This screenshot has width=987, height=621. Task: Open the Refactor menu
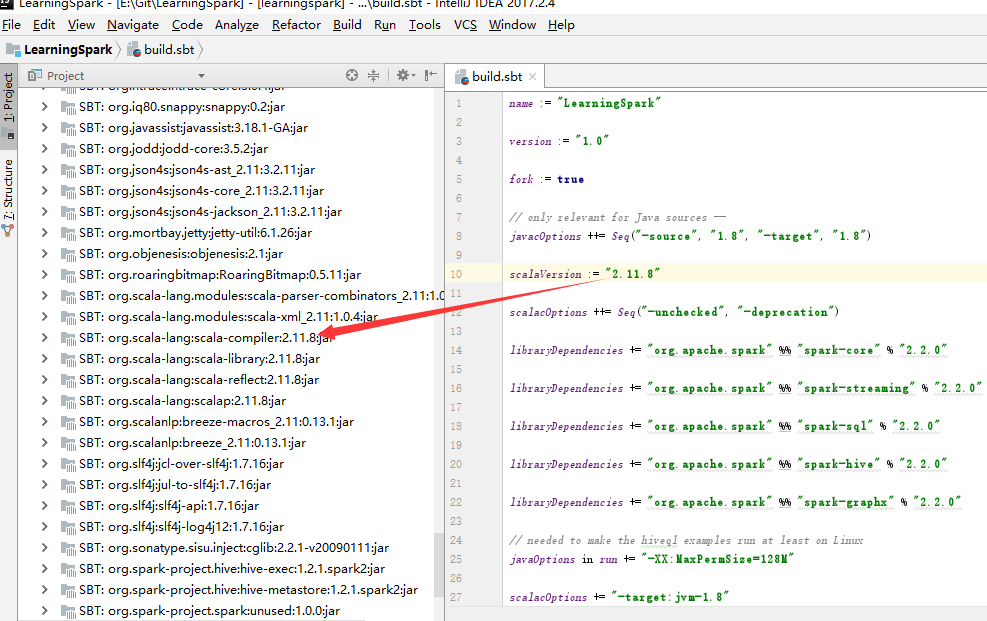click(296, 25)
